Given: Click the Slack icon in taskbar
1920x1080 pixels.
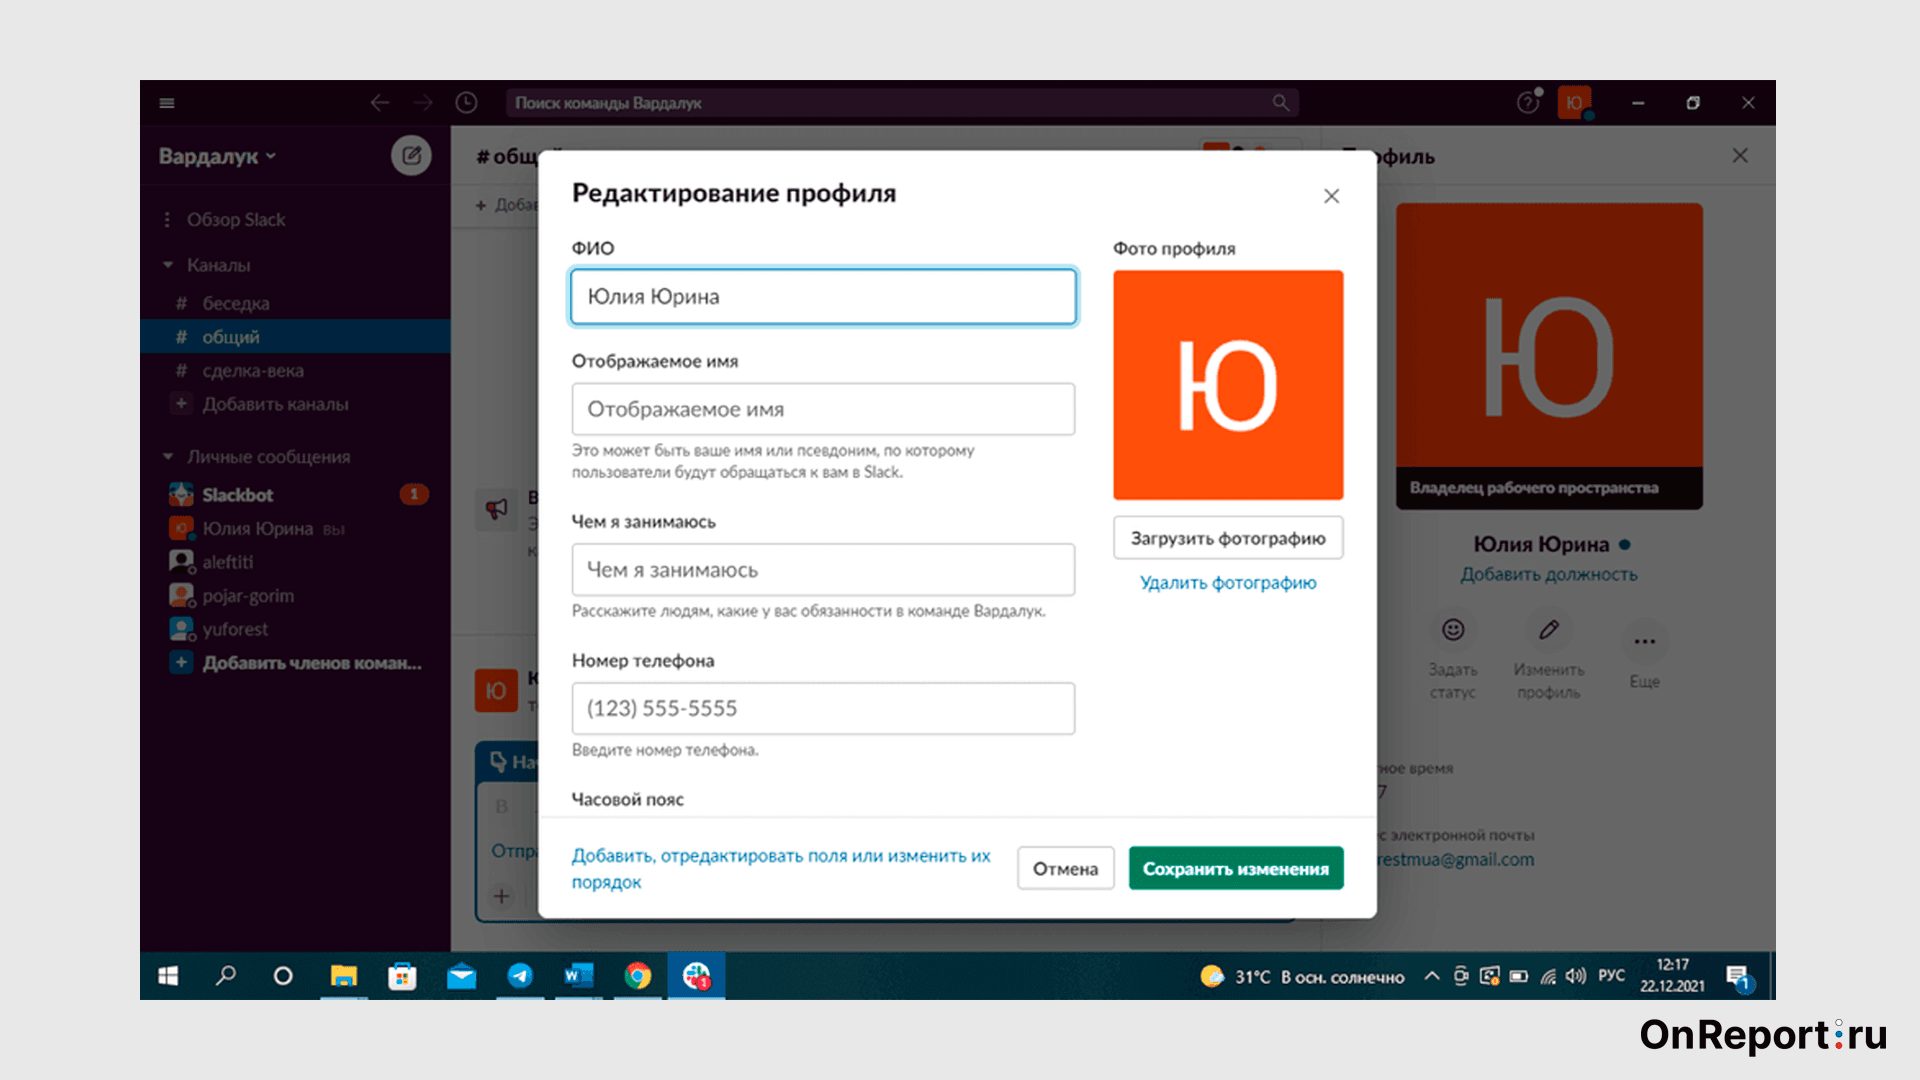Looking at the screenshot, I should [x=697, y=975].
